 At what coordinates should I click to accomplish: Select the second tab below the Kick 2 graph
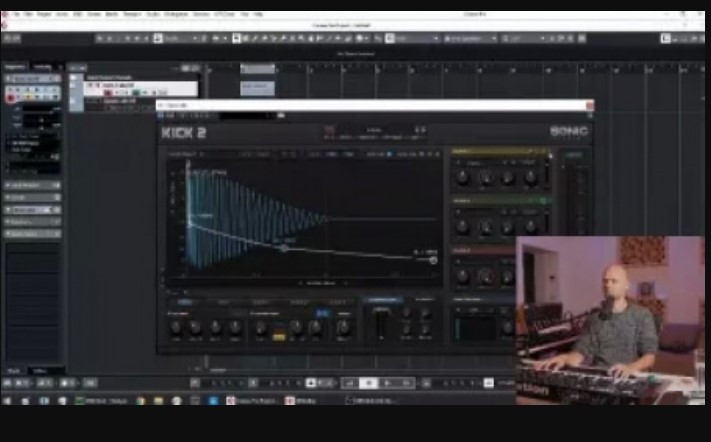(224, 302)
